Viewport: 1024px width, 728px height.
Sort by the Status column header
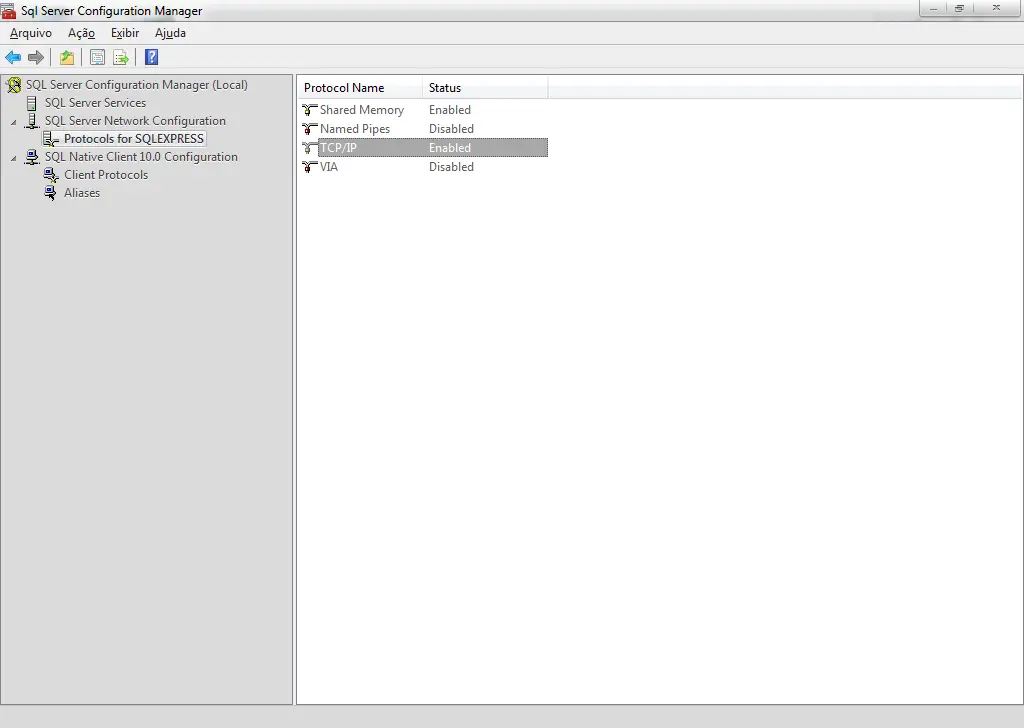point(485,87)
